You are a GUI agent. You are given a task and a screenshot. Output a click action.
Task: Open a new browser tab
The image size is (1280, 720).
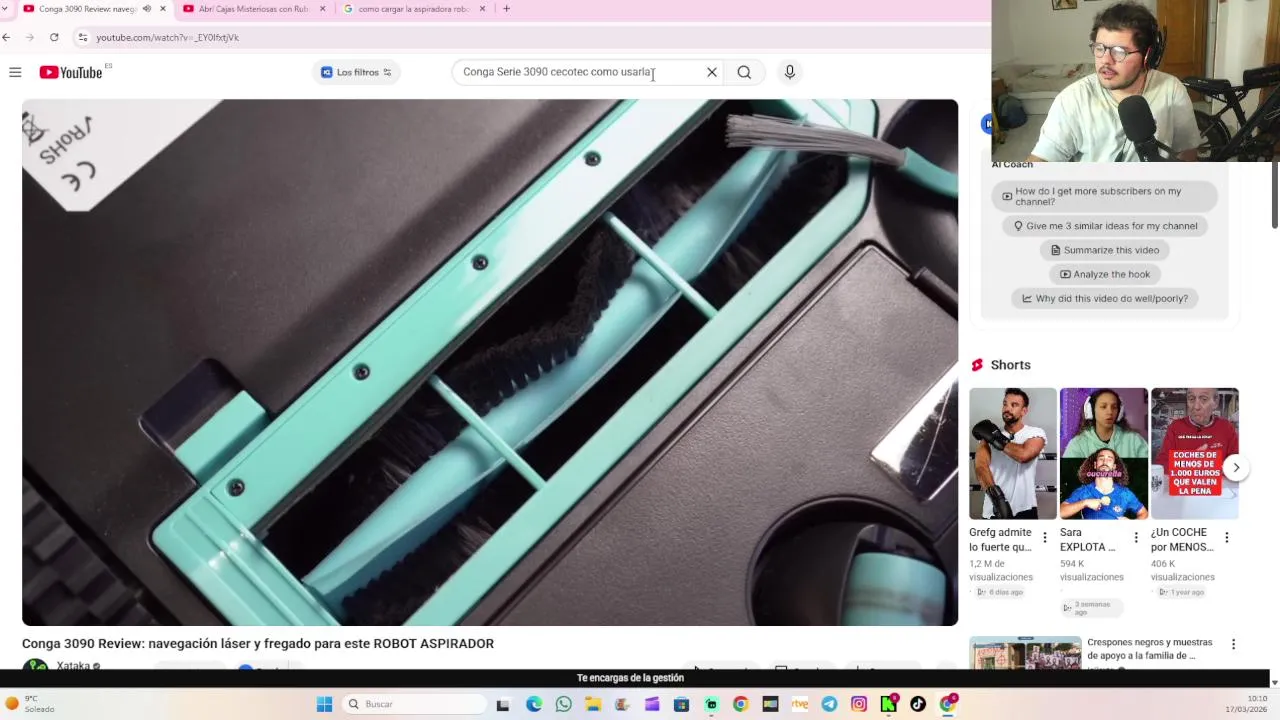[x=506, y=9]
